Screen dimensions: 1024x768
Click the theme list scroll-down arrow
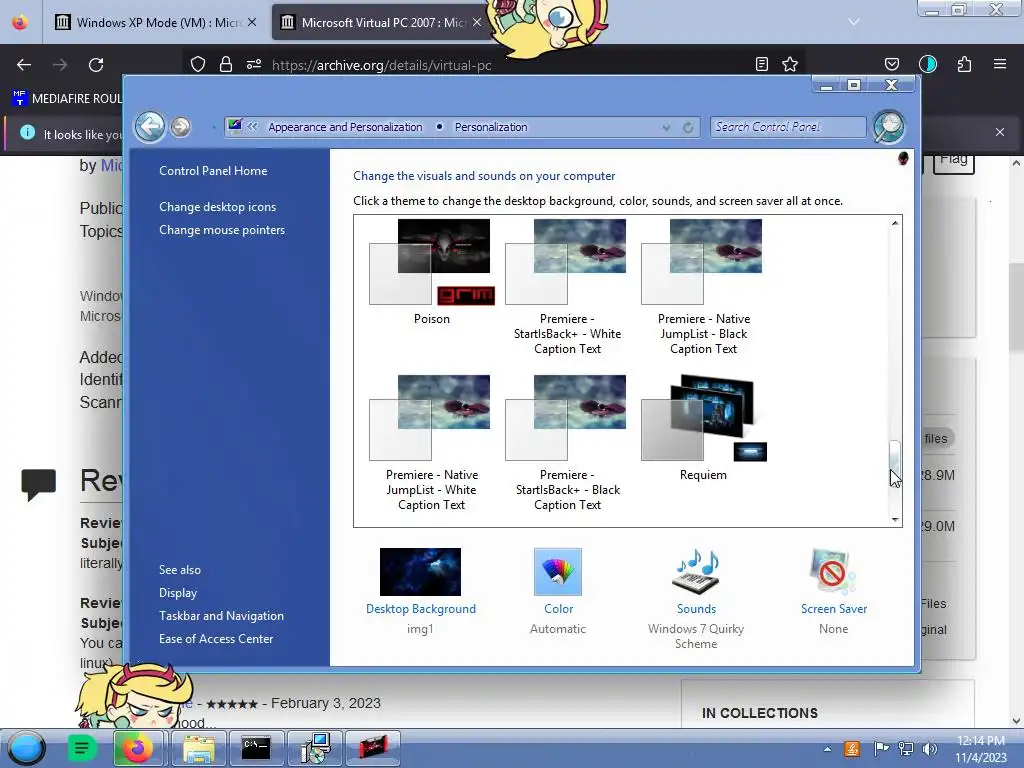(x=895, y=519)
